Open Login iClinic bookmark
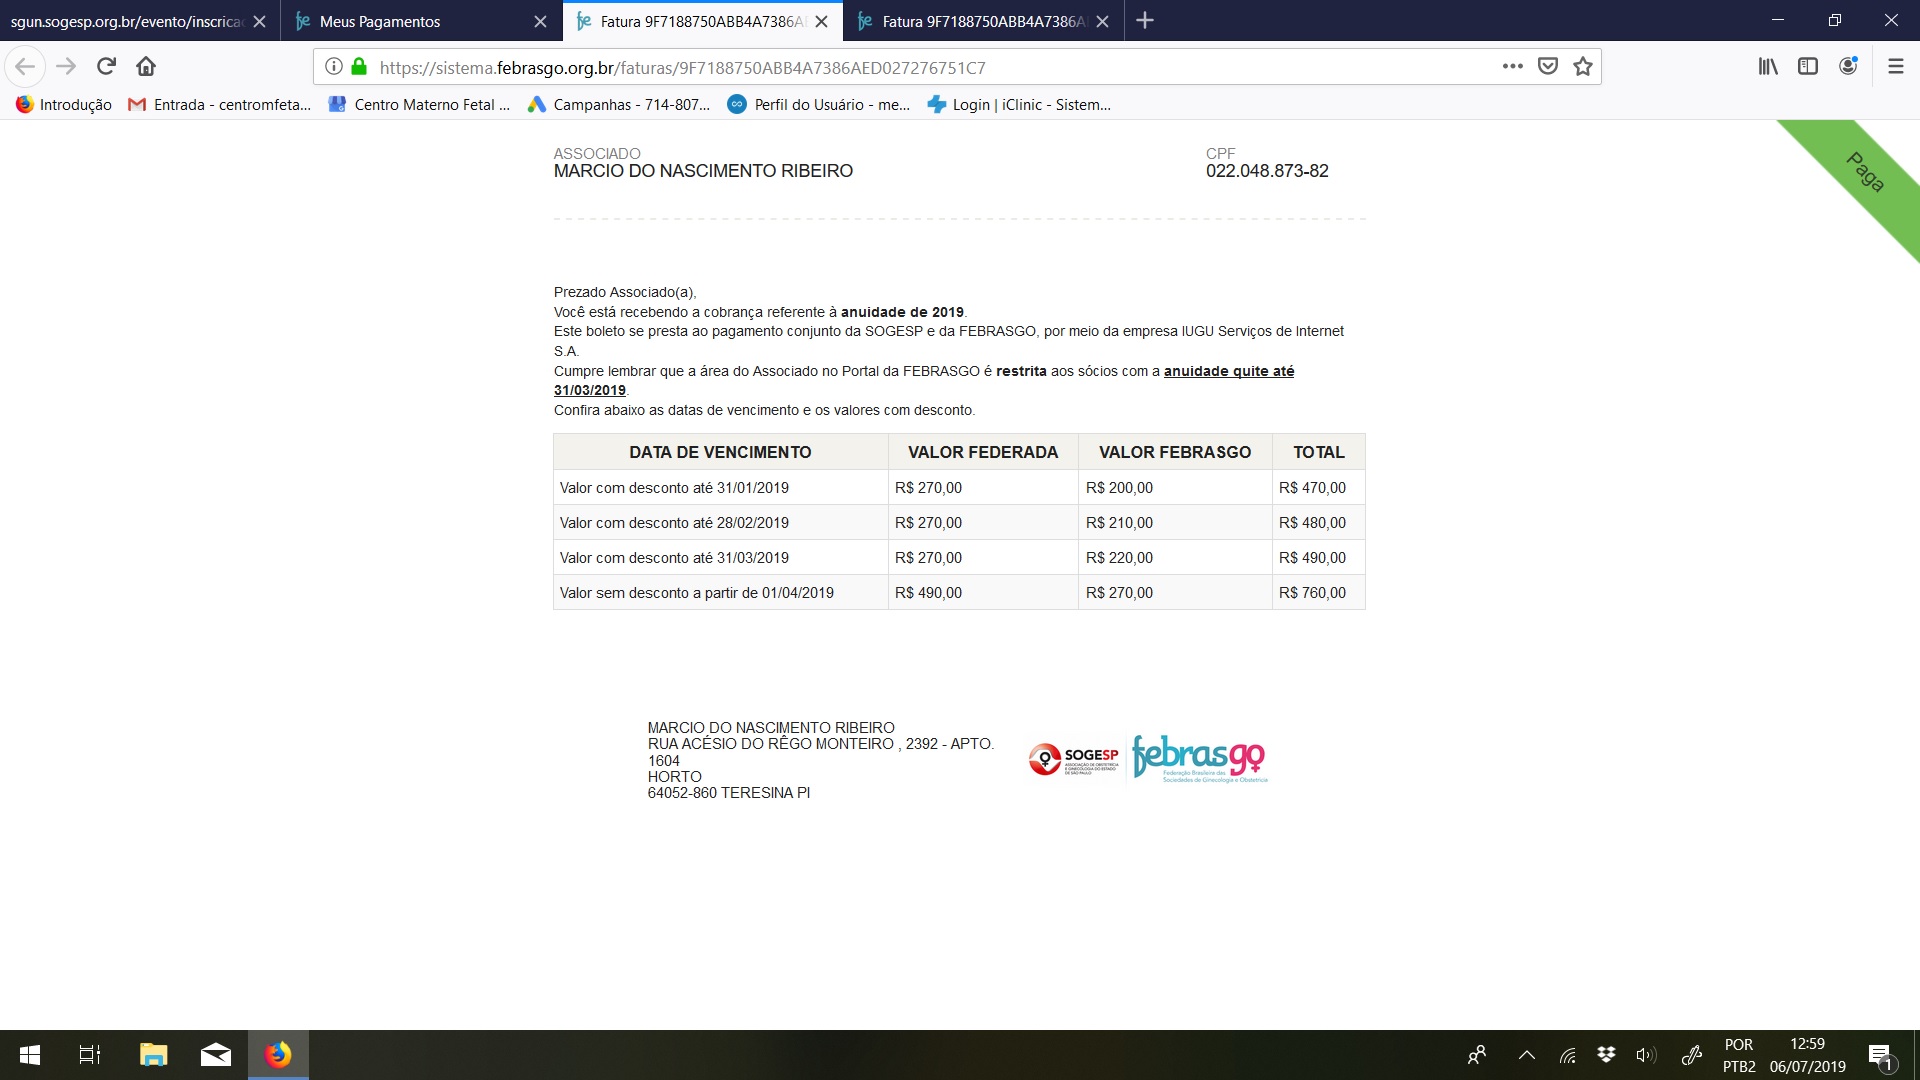This screenshot has width=1920, height=1080. pos(1019,105)
